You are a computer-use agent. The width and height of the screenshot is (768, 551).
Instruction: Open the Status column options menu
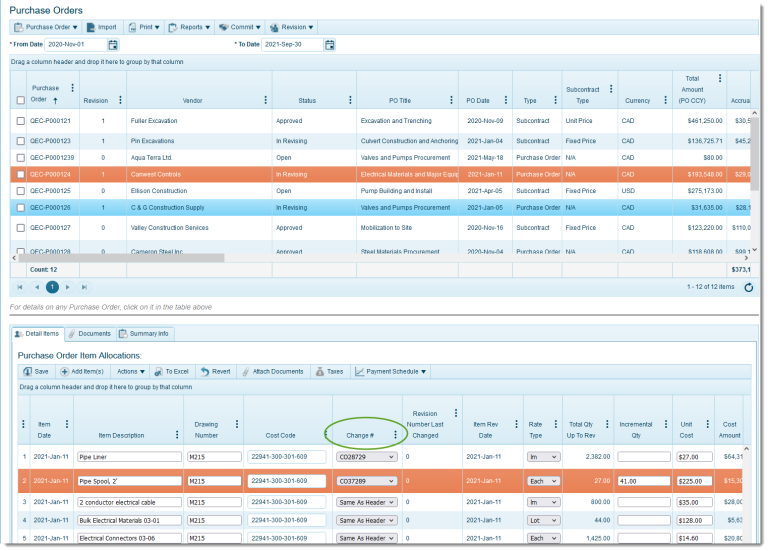point(345,100)
